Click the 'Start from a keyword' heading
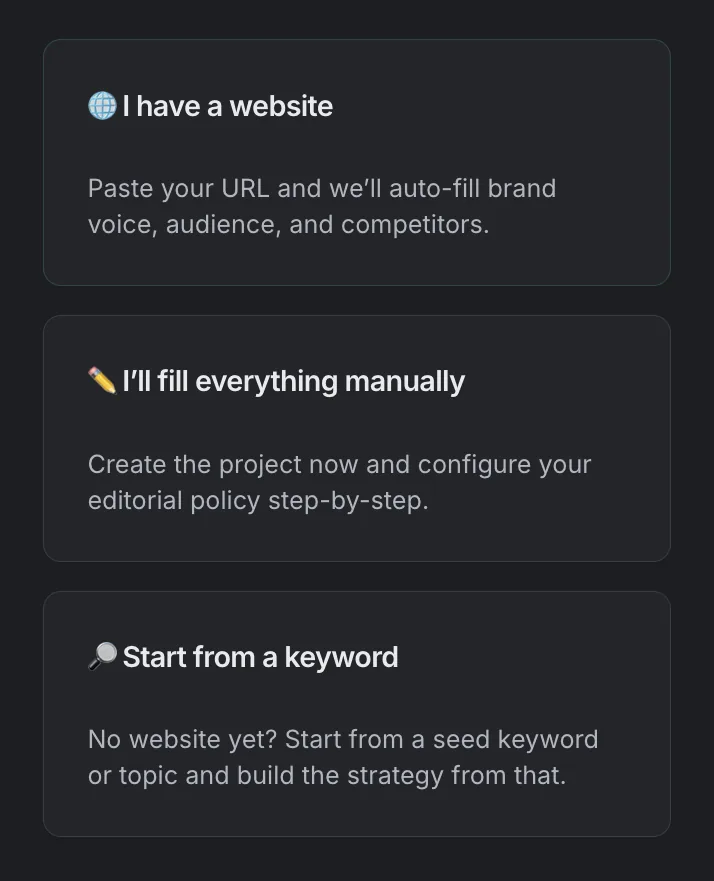 pos(260,656)
